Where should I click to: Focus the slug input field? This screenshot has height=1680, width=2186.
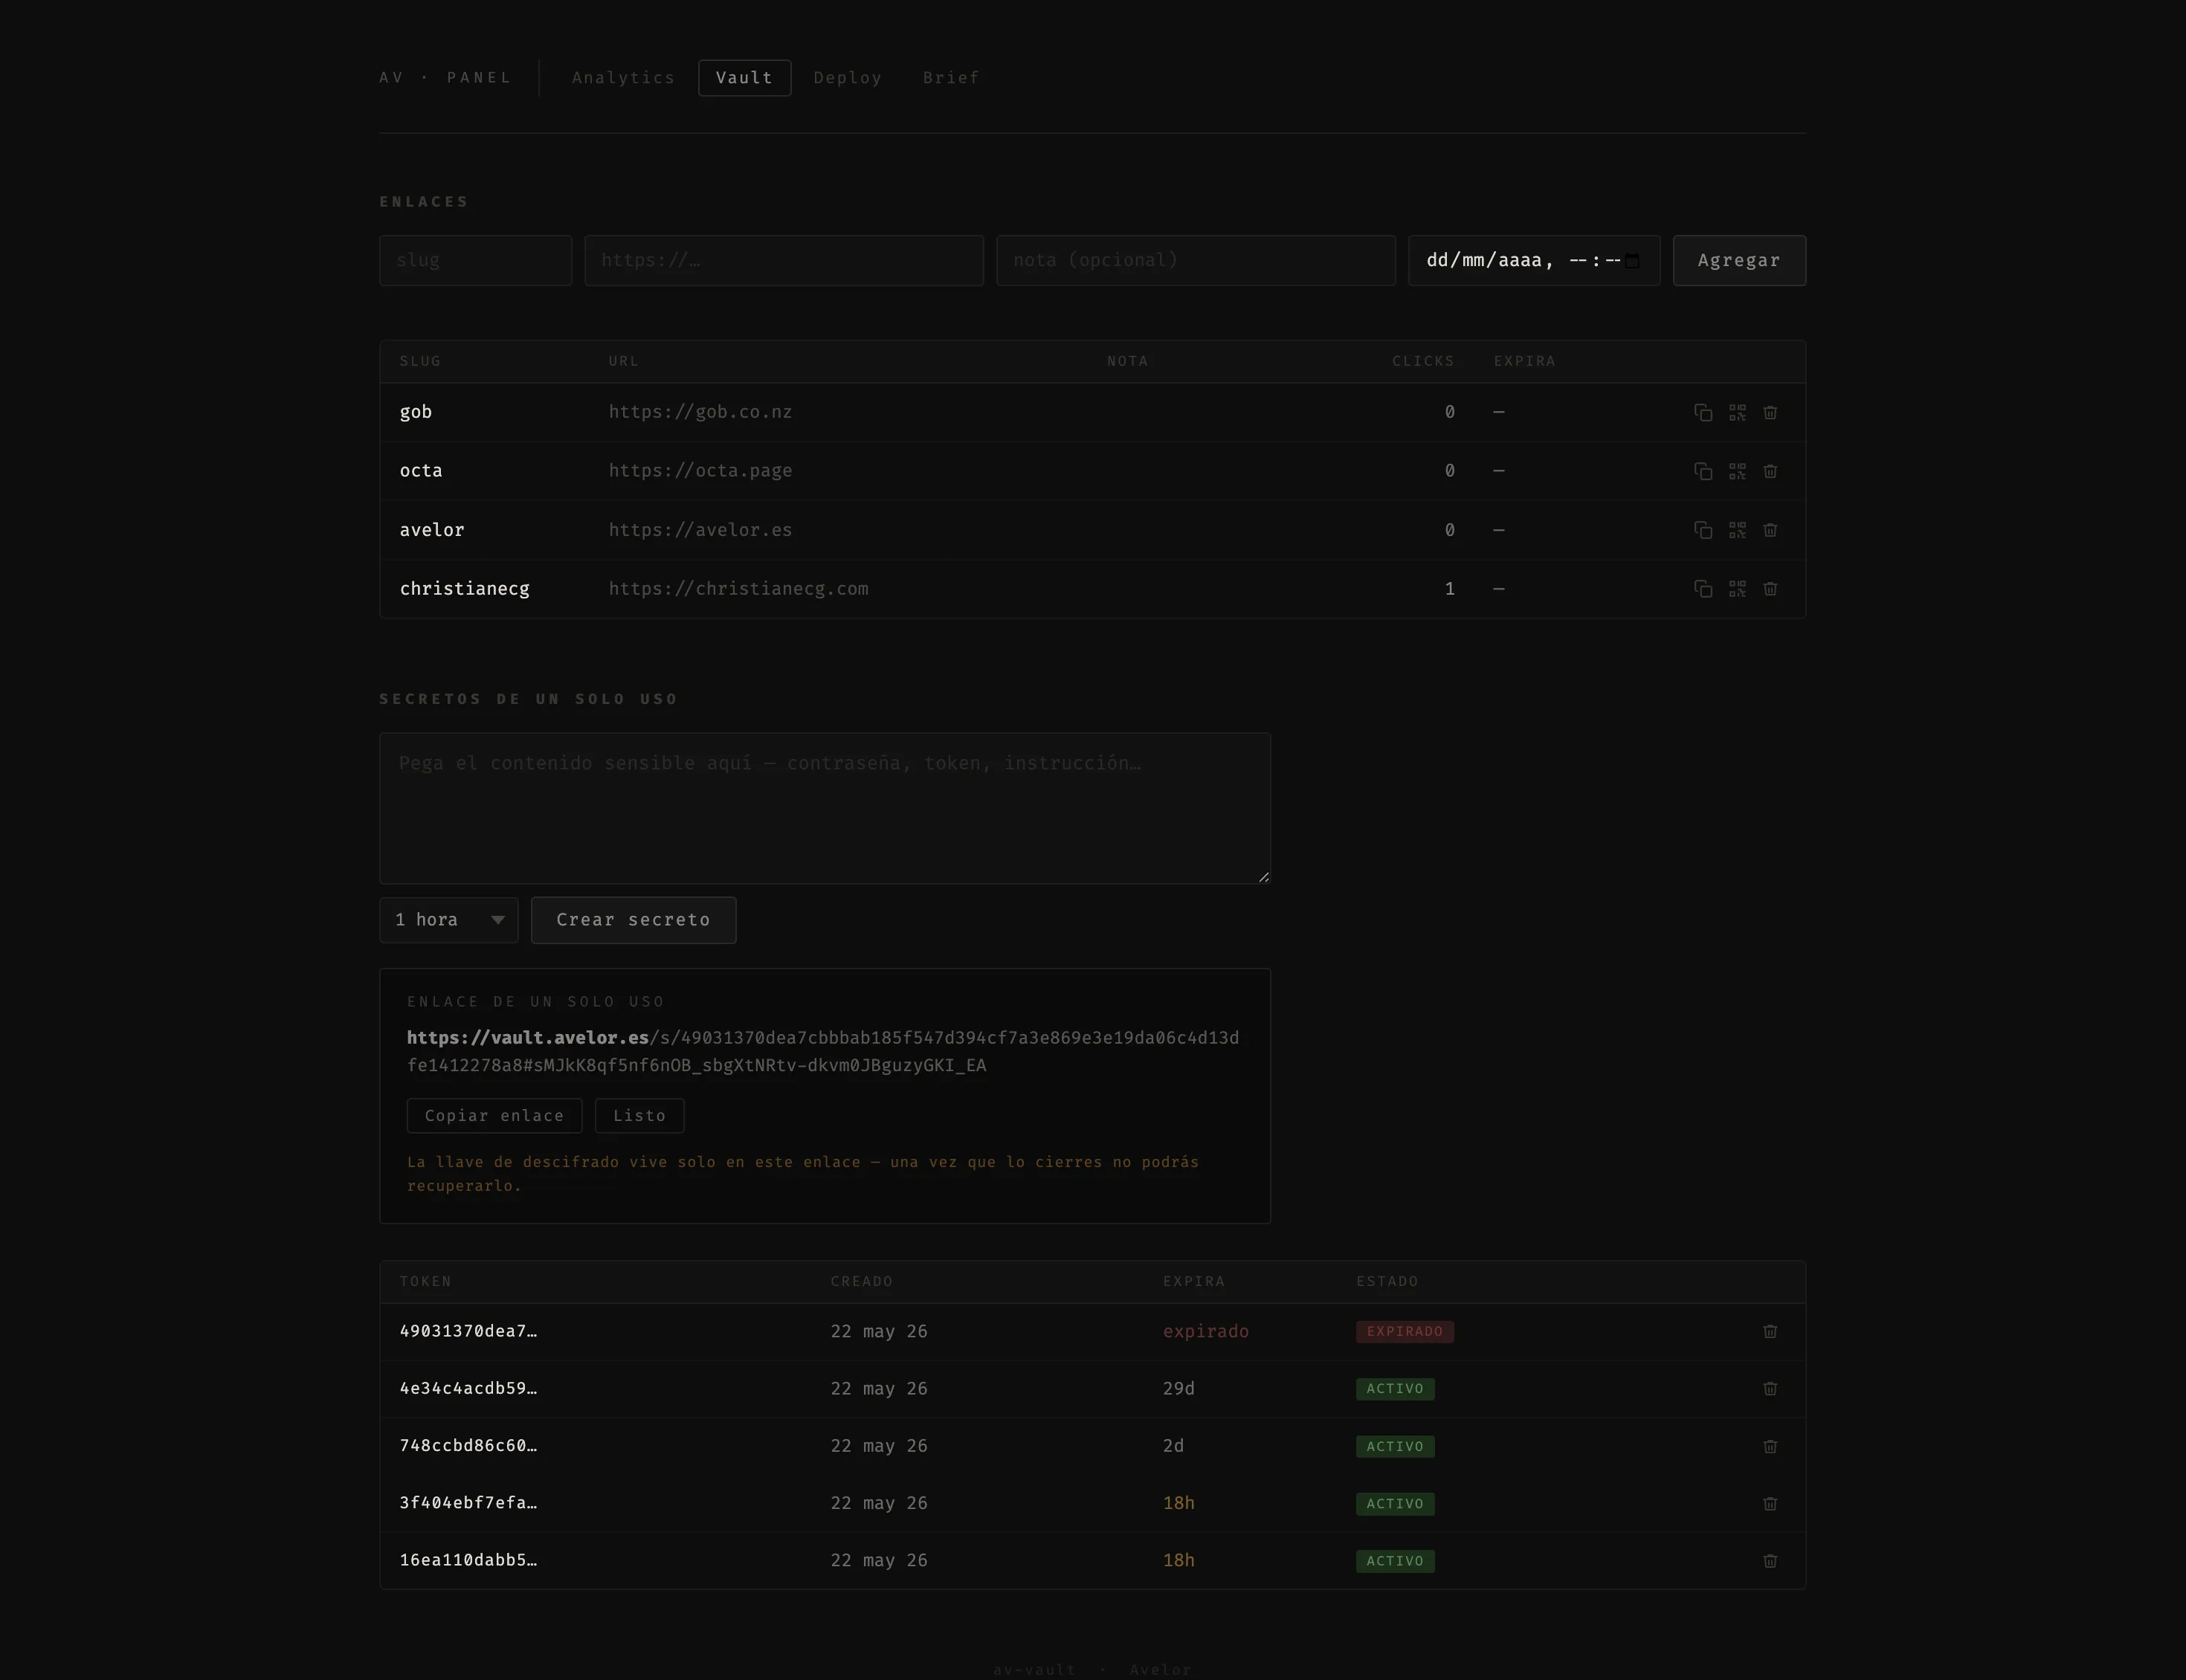[x=475, y=260]
